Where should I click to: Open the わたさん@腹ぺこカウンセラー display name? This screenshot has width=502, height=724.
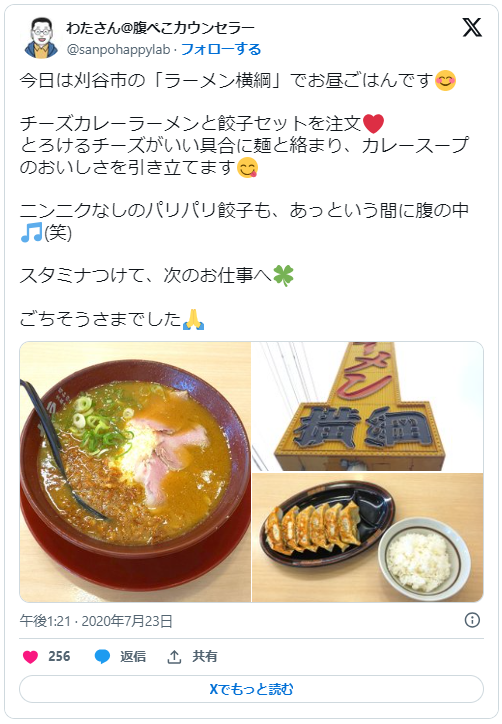pyautogui.click(x=160, y=28)
